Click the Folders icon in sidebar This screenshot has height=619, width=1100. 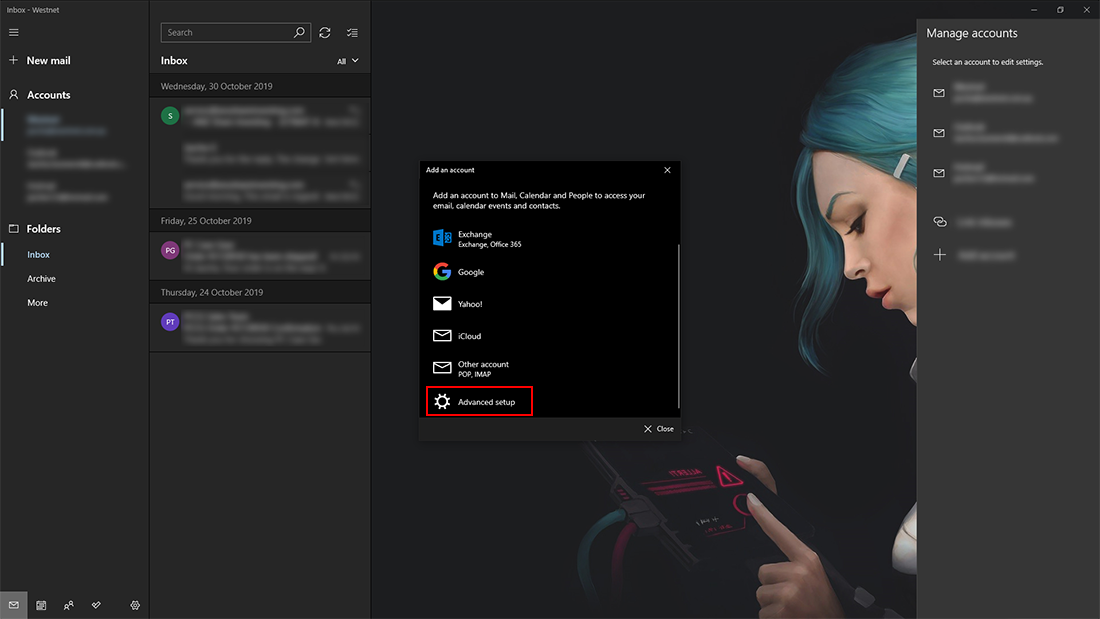pos(13,229)
